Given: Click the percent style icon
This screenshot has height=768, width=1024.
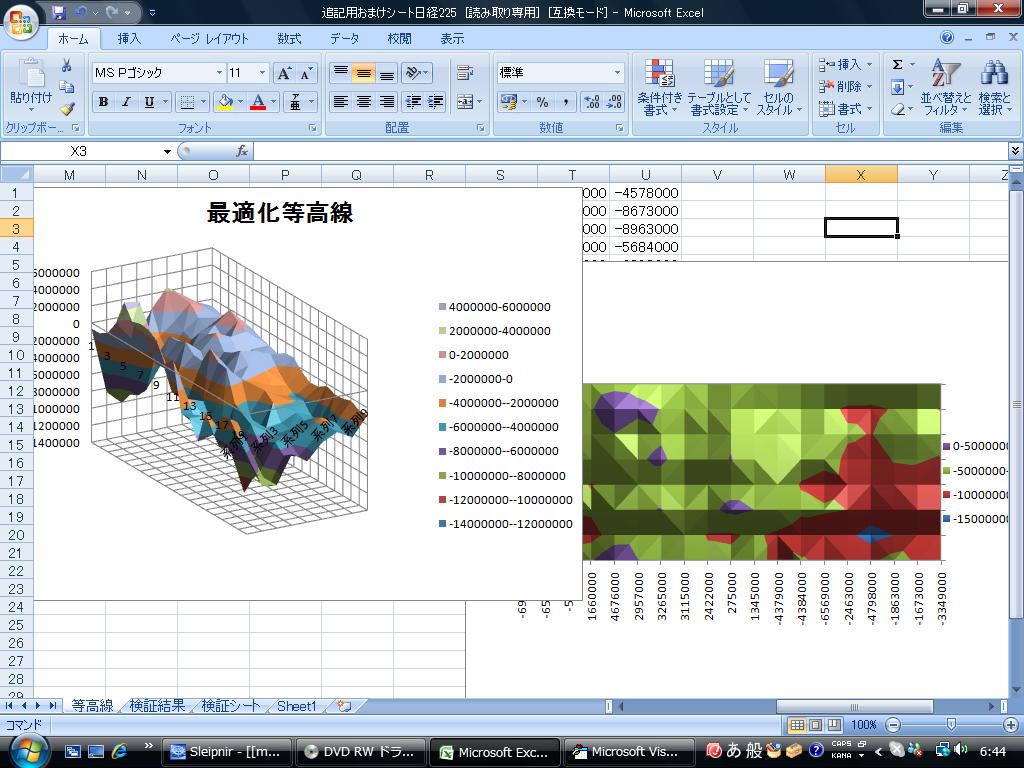Looking at the screenshot, I should click(x=542, y=102).
